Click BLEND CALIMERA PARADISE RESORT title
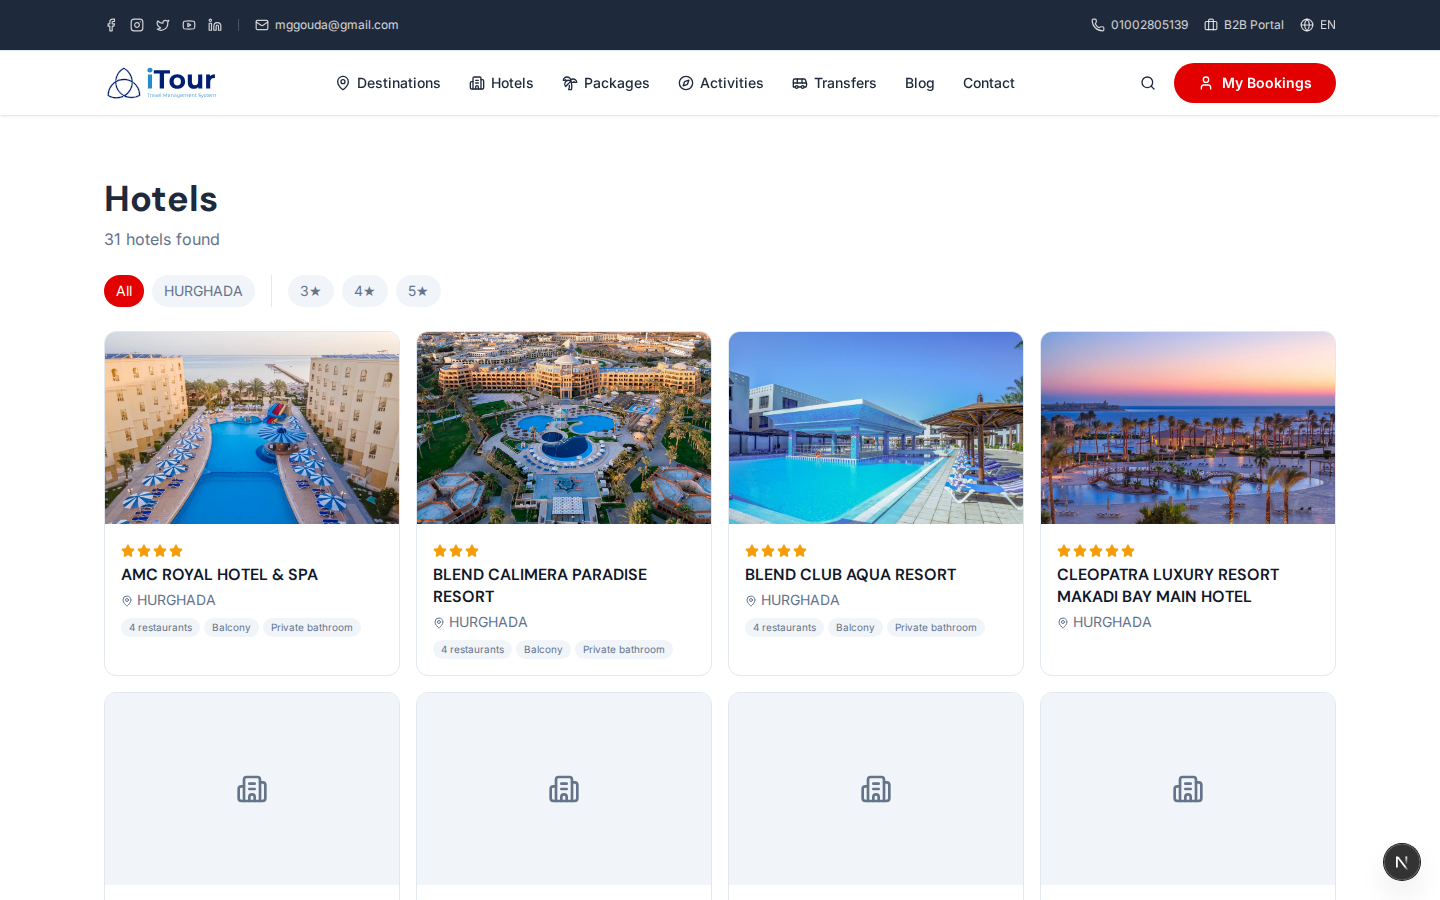This screenshot has height=900, width=1440. tap(540, 586)
